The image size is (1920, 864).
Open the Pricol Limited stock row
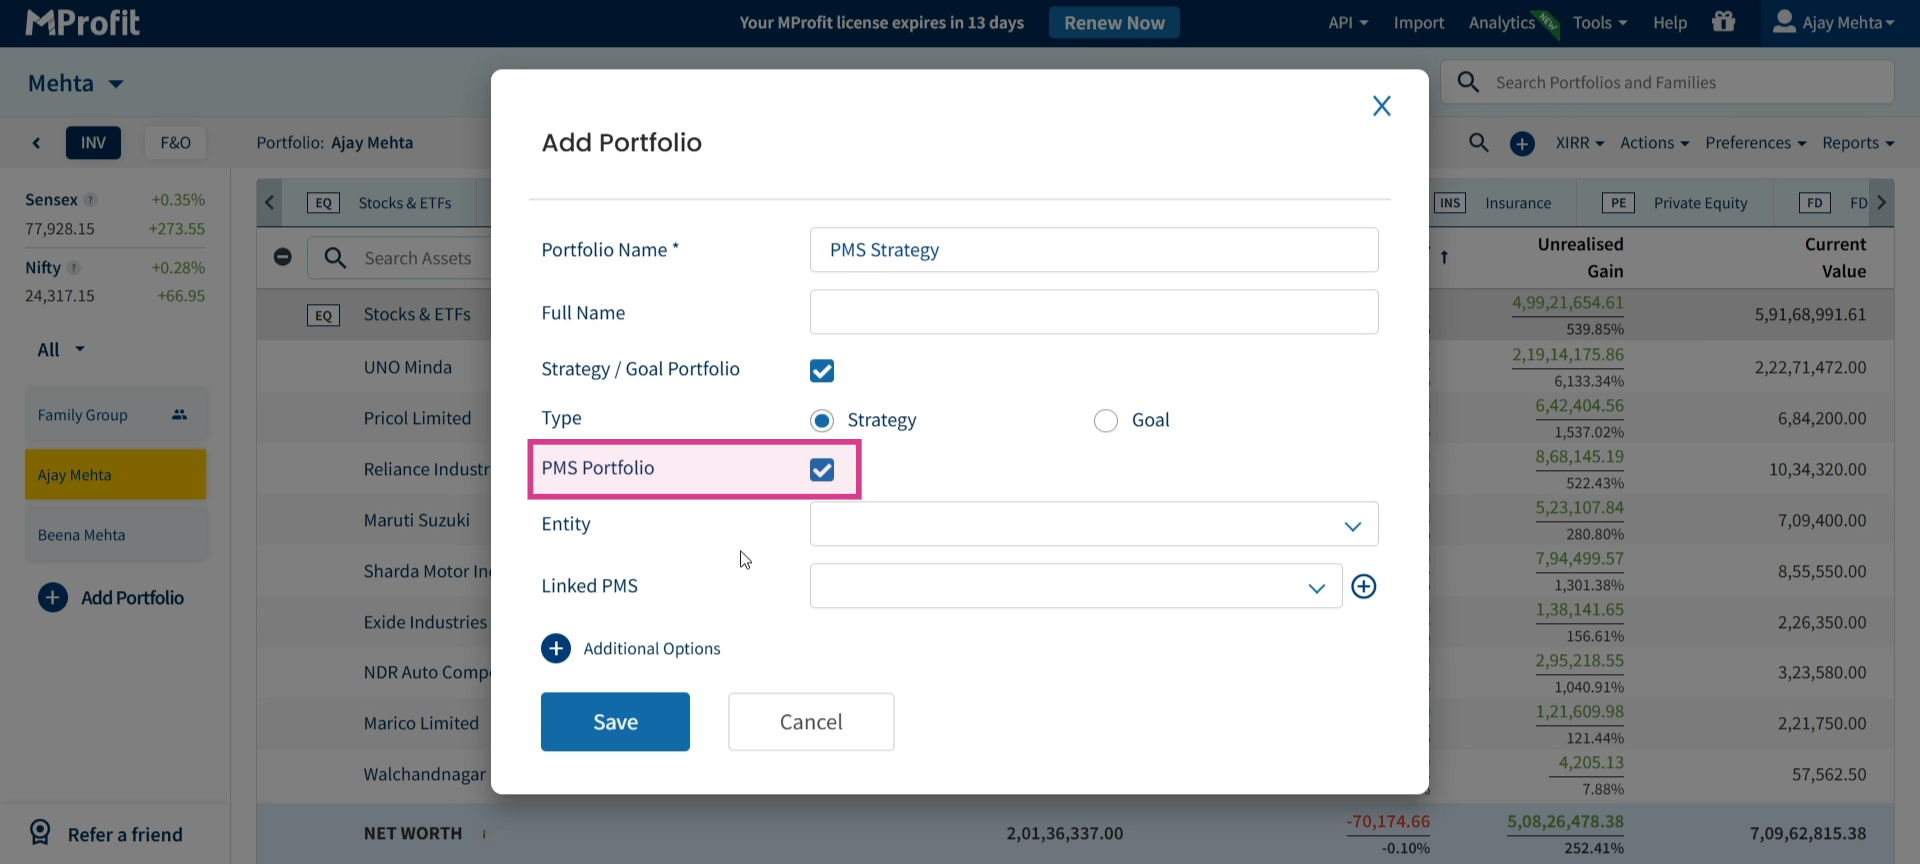pyautogui.click(x=417, y=419)
